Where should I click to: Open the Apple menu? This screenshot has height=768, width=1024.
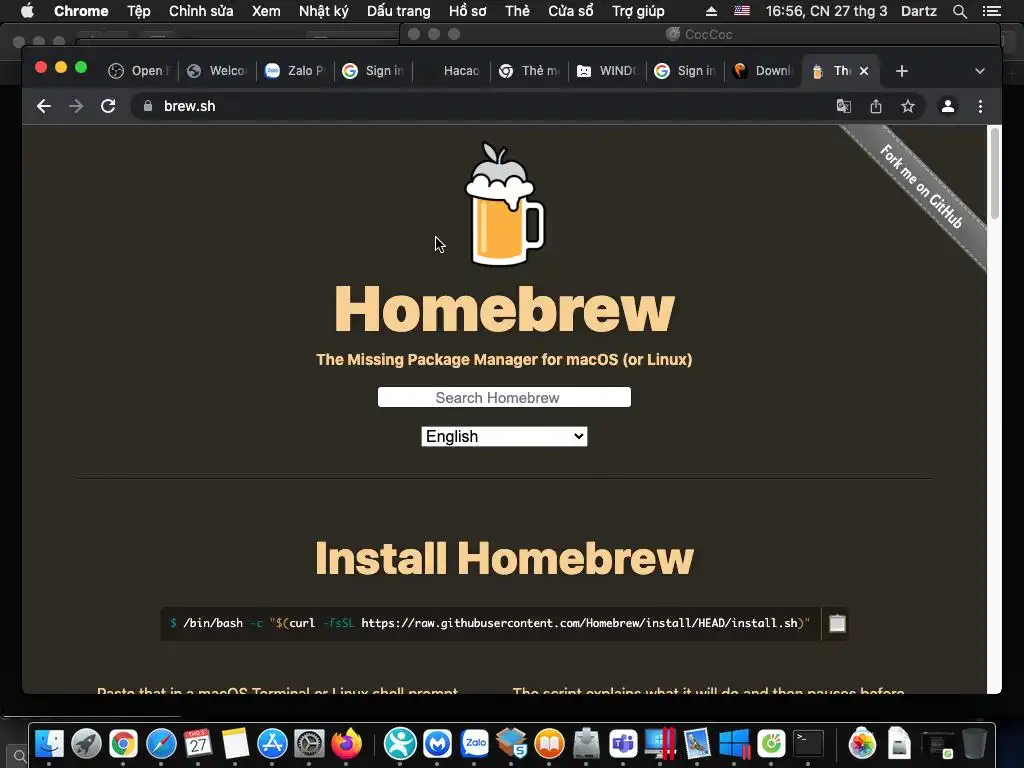(27, 11)
